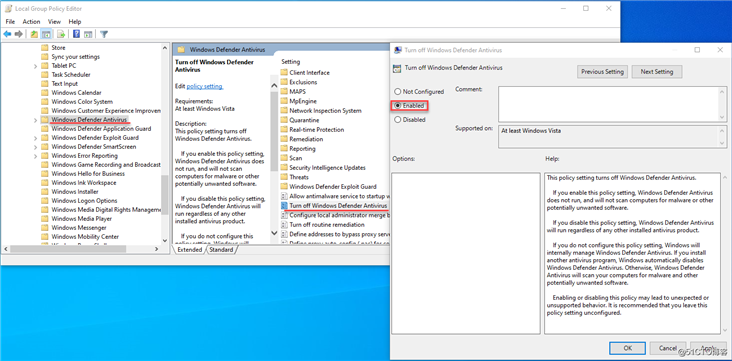Screen dimensions: 732x361
Task: Click the description pane scroll-up arrow
Action: [x=274, y=85]
